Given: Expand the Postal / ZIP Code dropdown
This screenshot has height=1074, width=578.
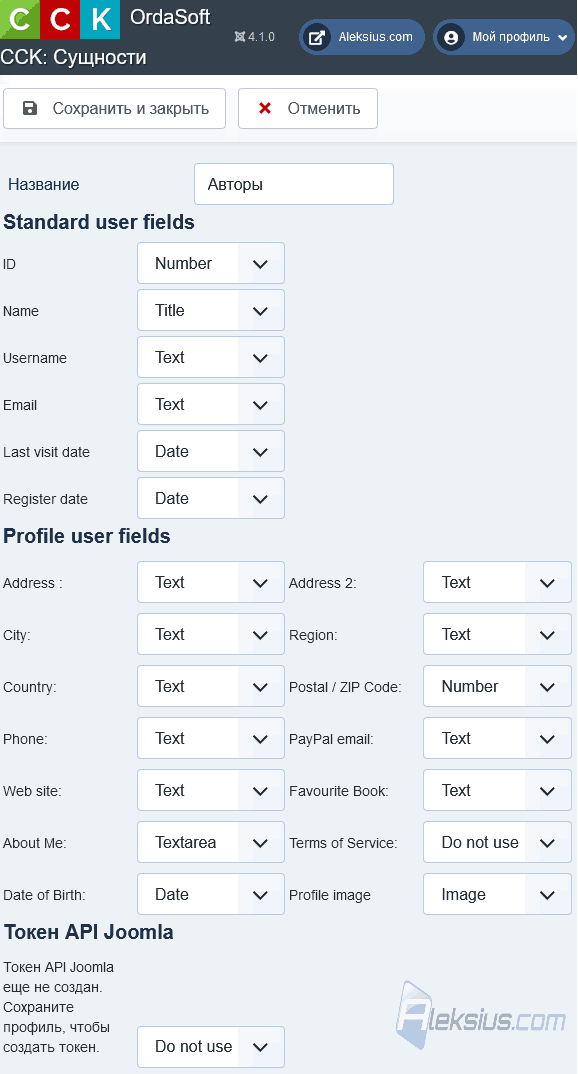Looking at the screenshot, I should coord(497,686).
